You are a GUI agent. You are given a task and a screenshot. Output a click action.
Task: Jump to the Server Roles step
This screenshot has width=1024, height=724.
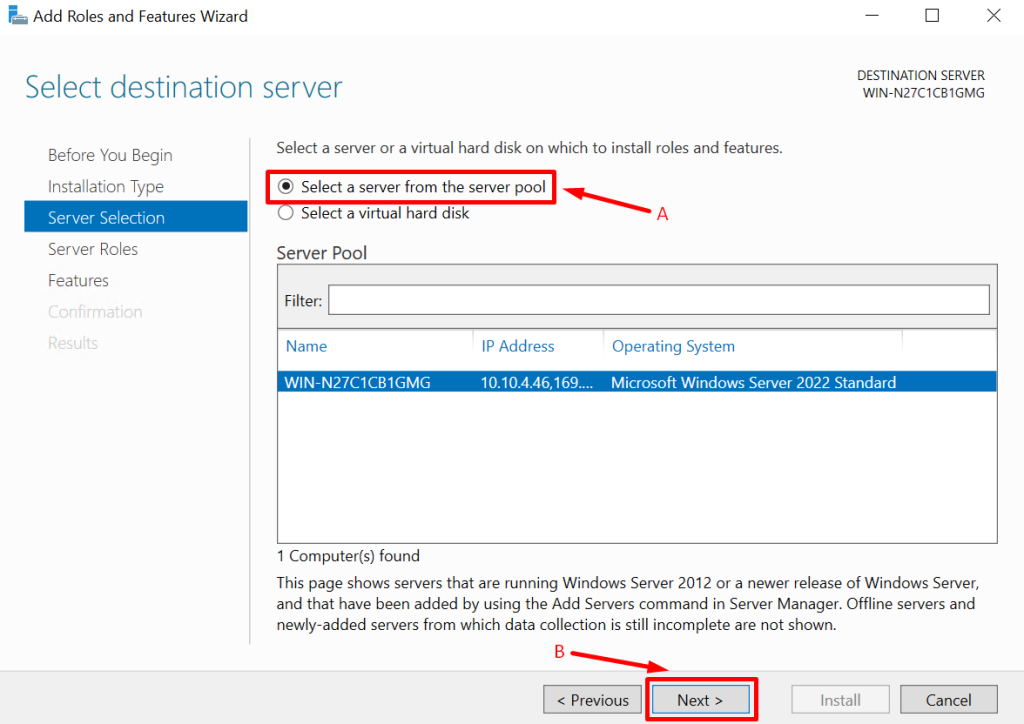pos(93,249)
